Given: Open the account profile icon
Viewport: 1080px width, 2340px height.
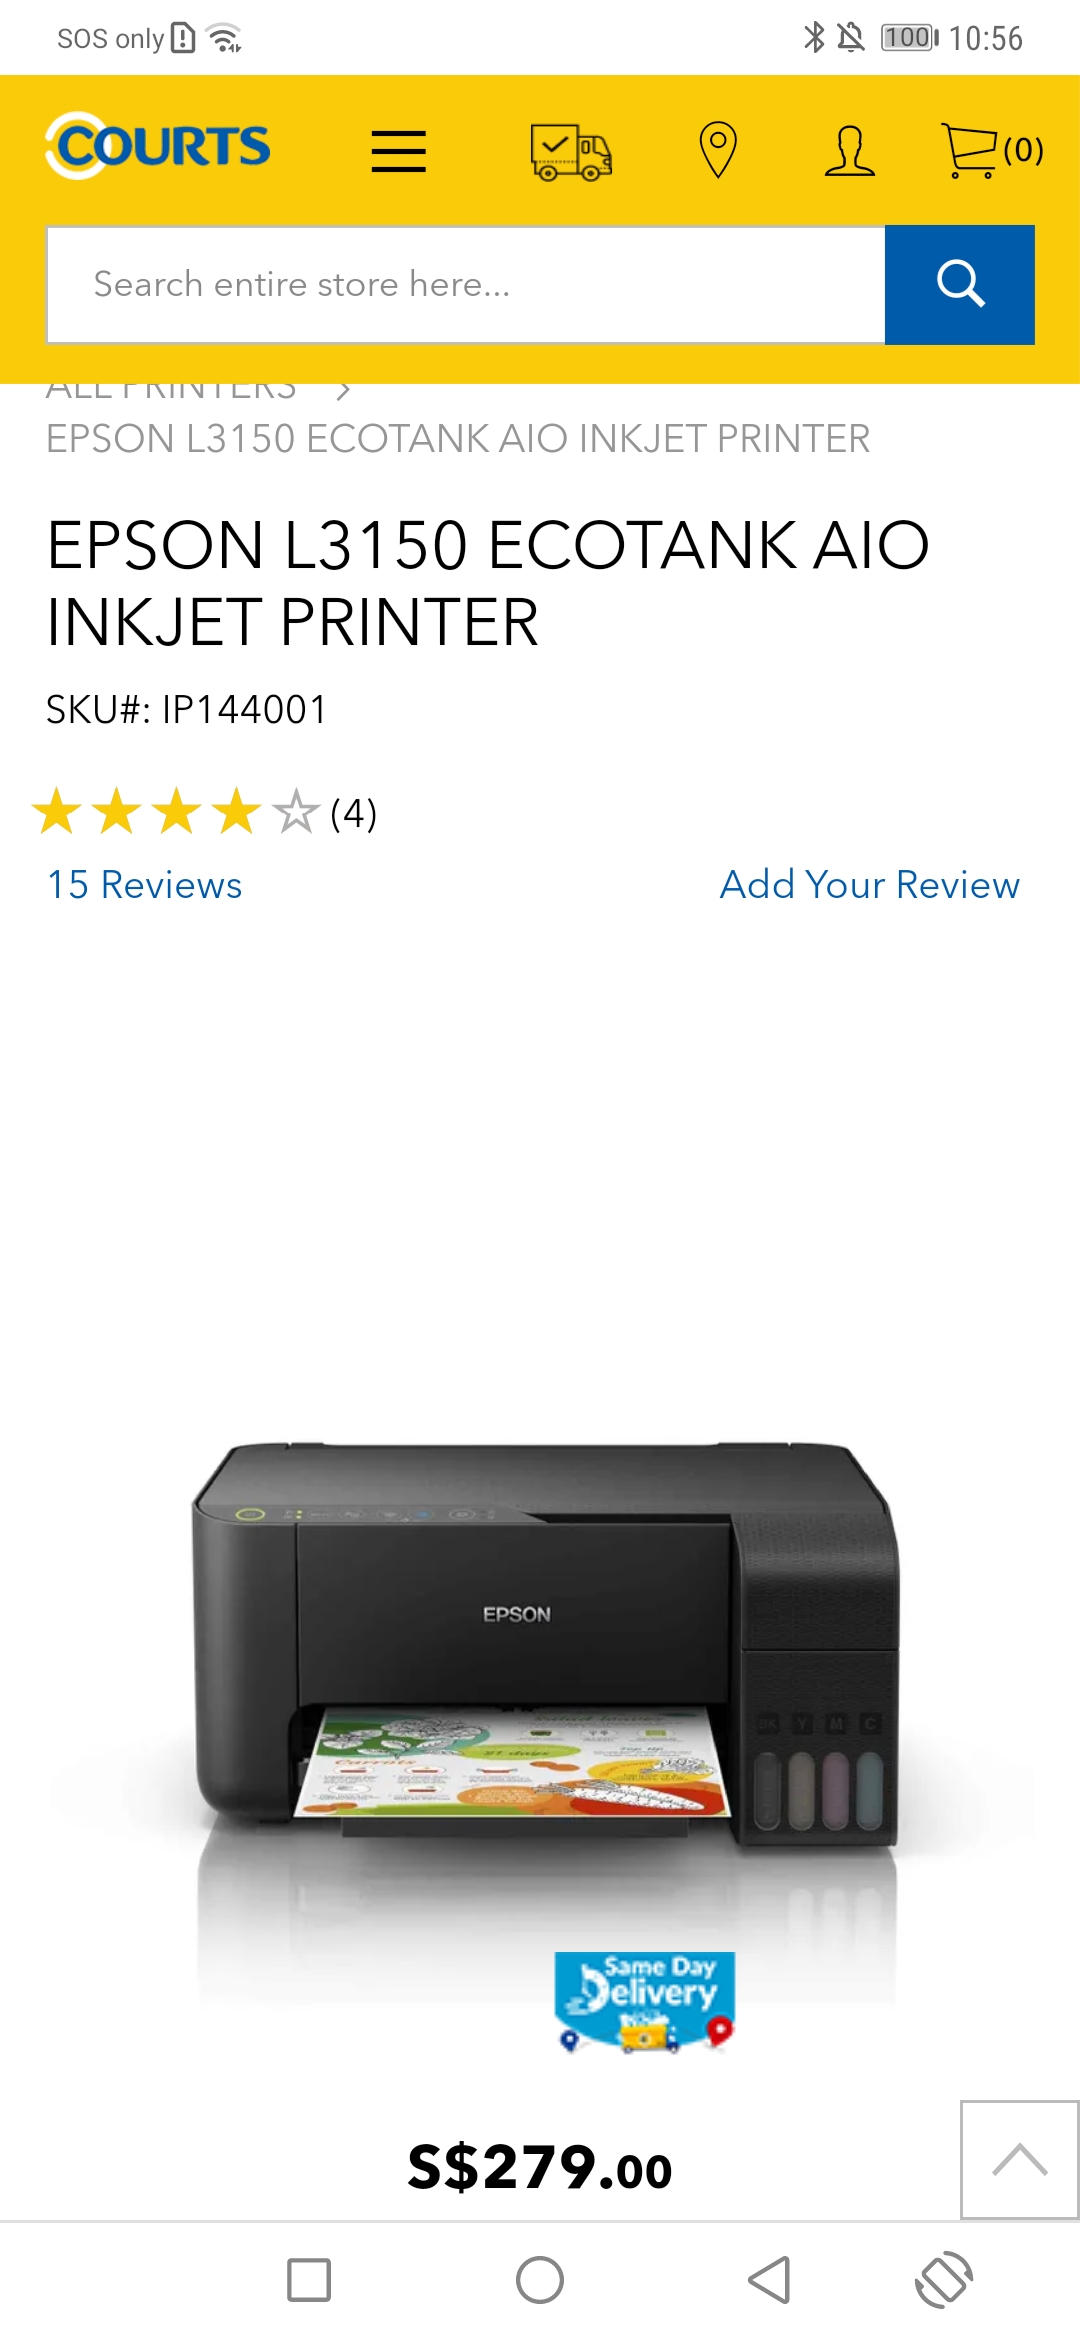Looking at the screenshot, I should click(850, 151).
